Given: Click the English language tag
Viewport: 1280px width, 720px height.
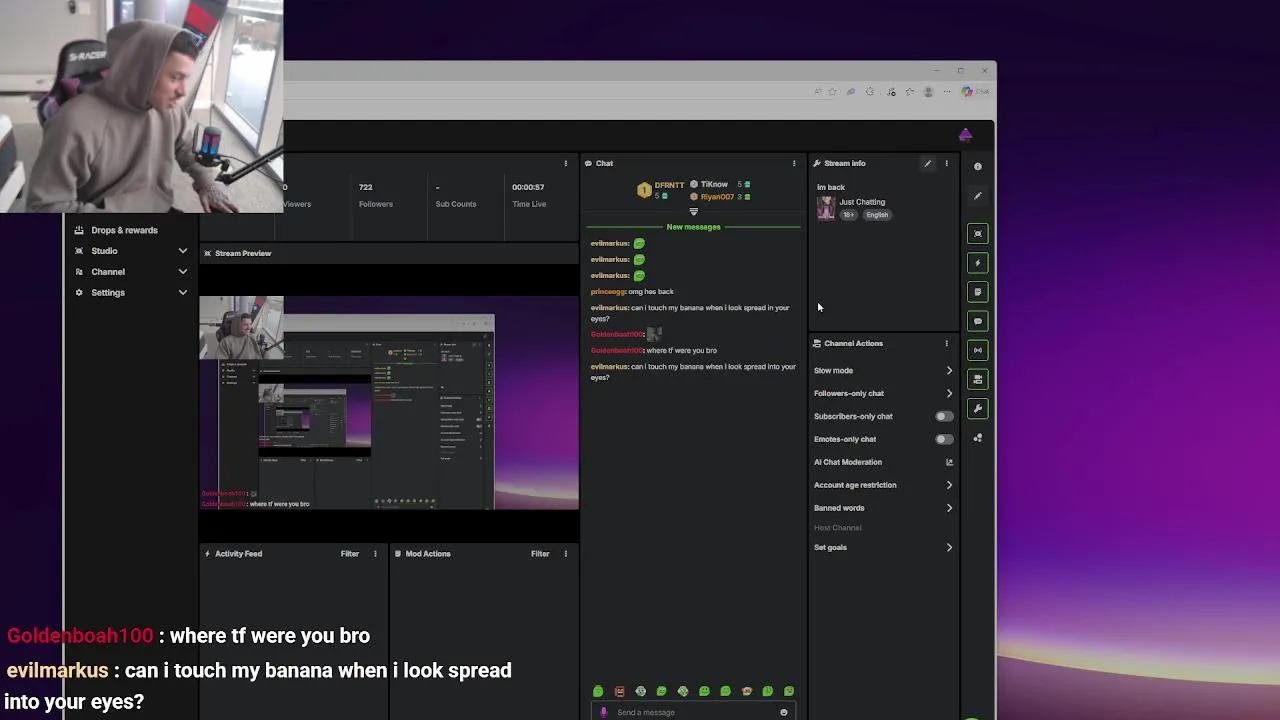Looking at the screenshot, I should tap(877, 215).
